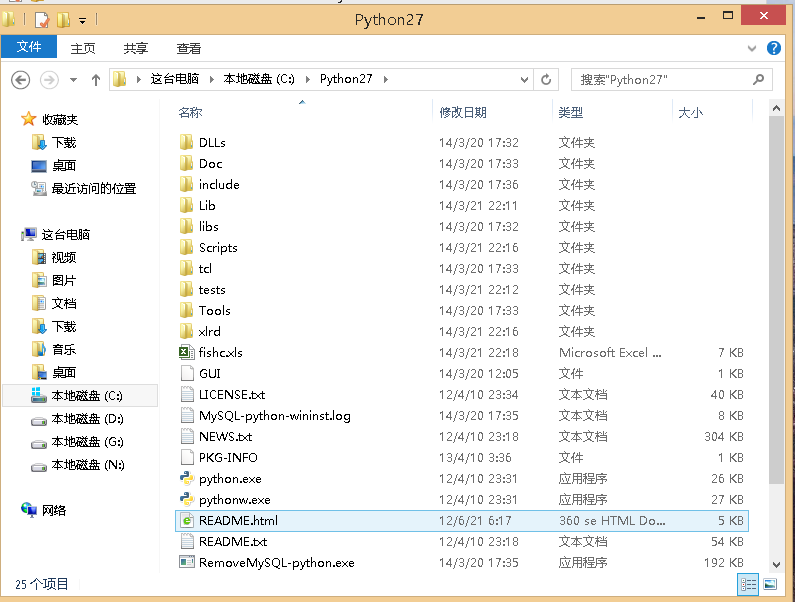Select the fishc.xls Excel file icon
The width and height of the screenshot is (795, 602).
coord(186,352)
